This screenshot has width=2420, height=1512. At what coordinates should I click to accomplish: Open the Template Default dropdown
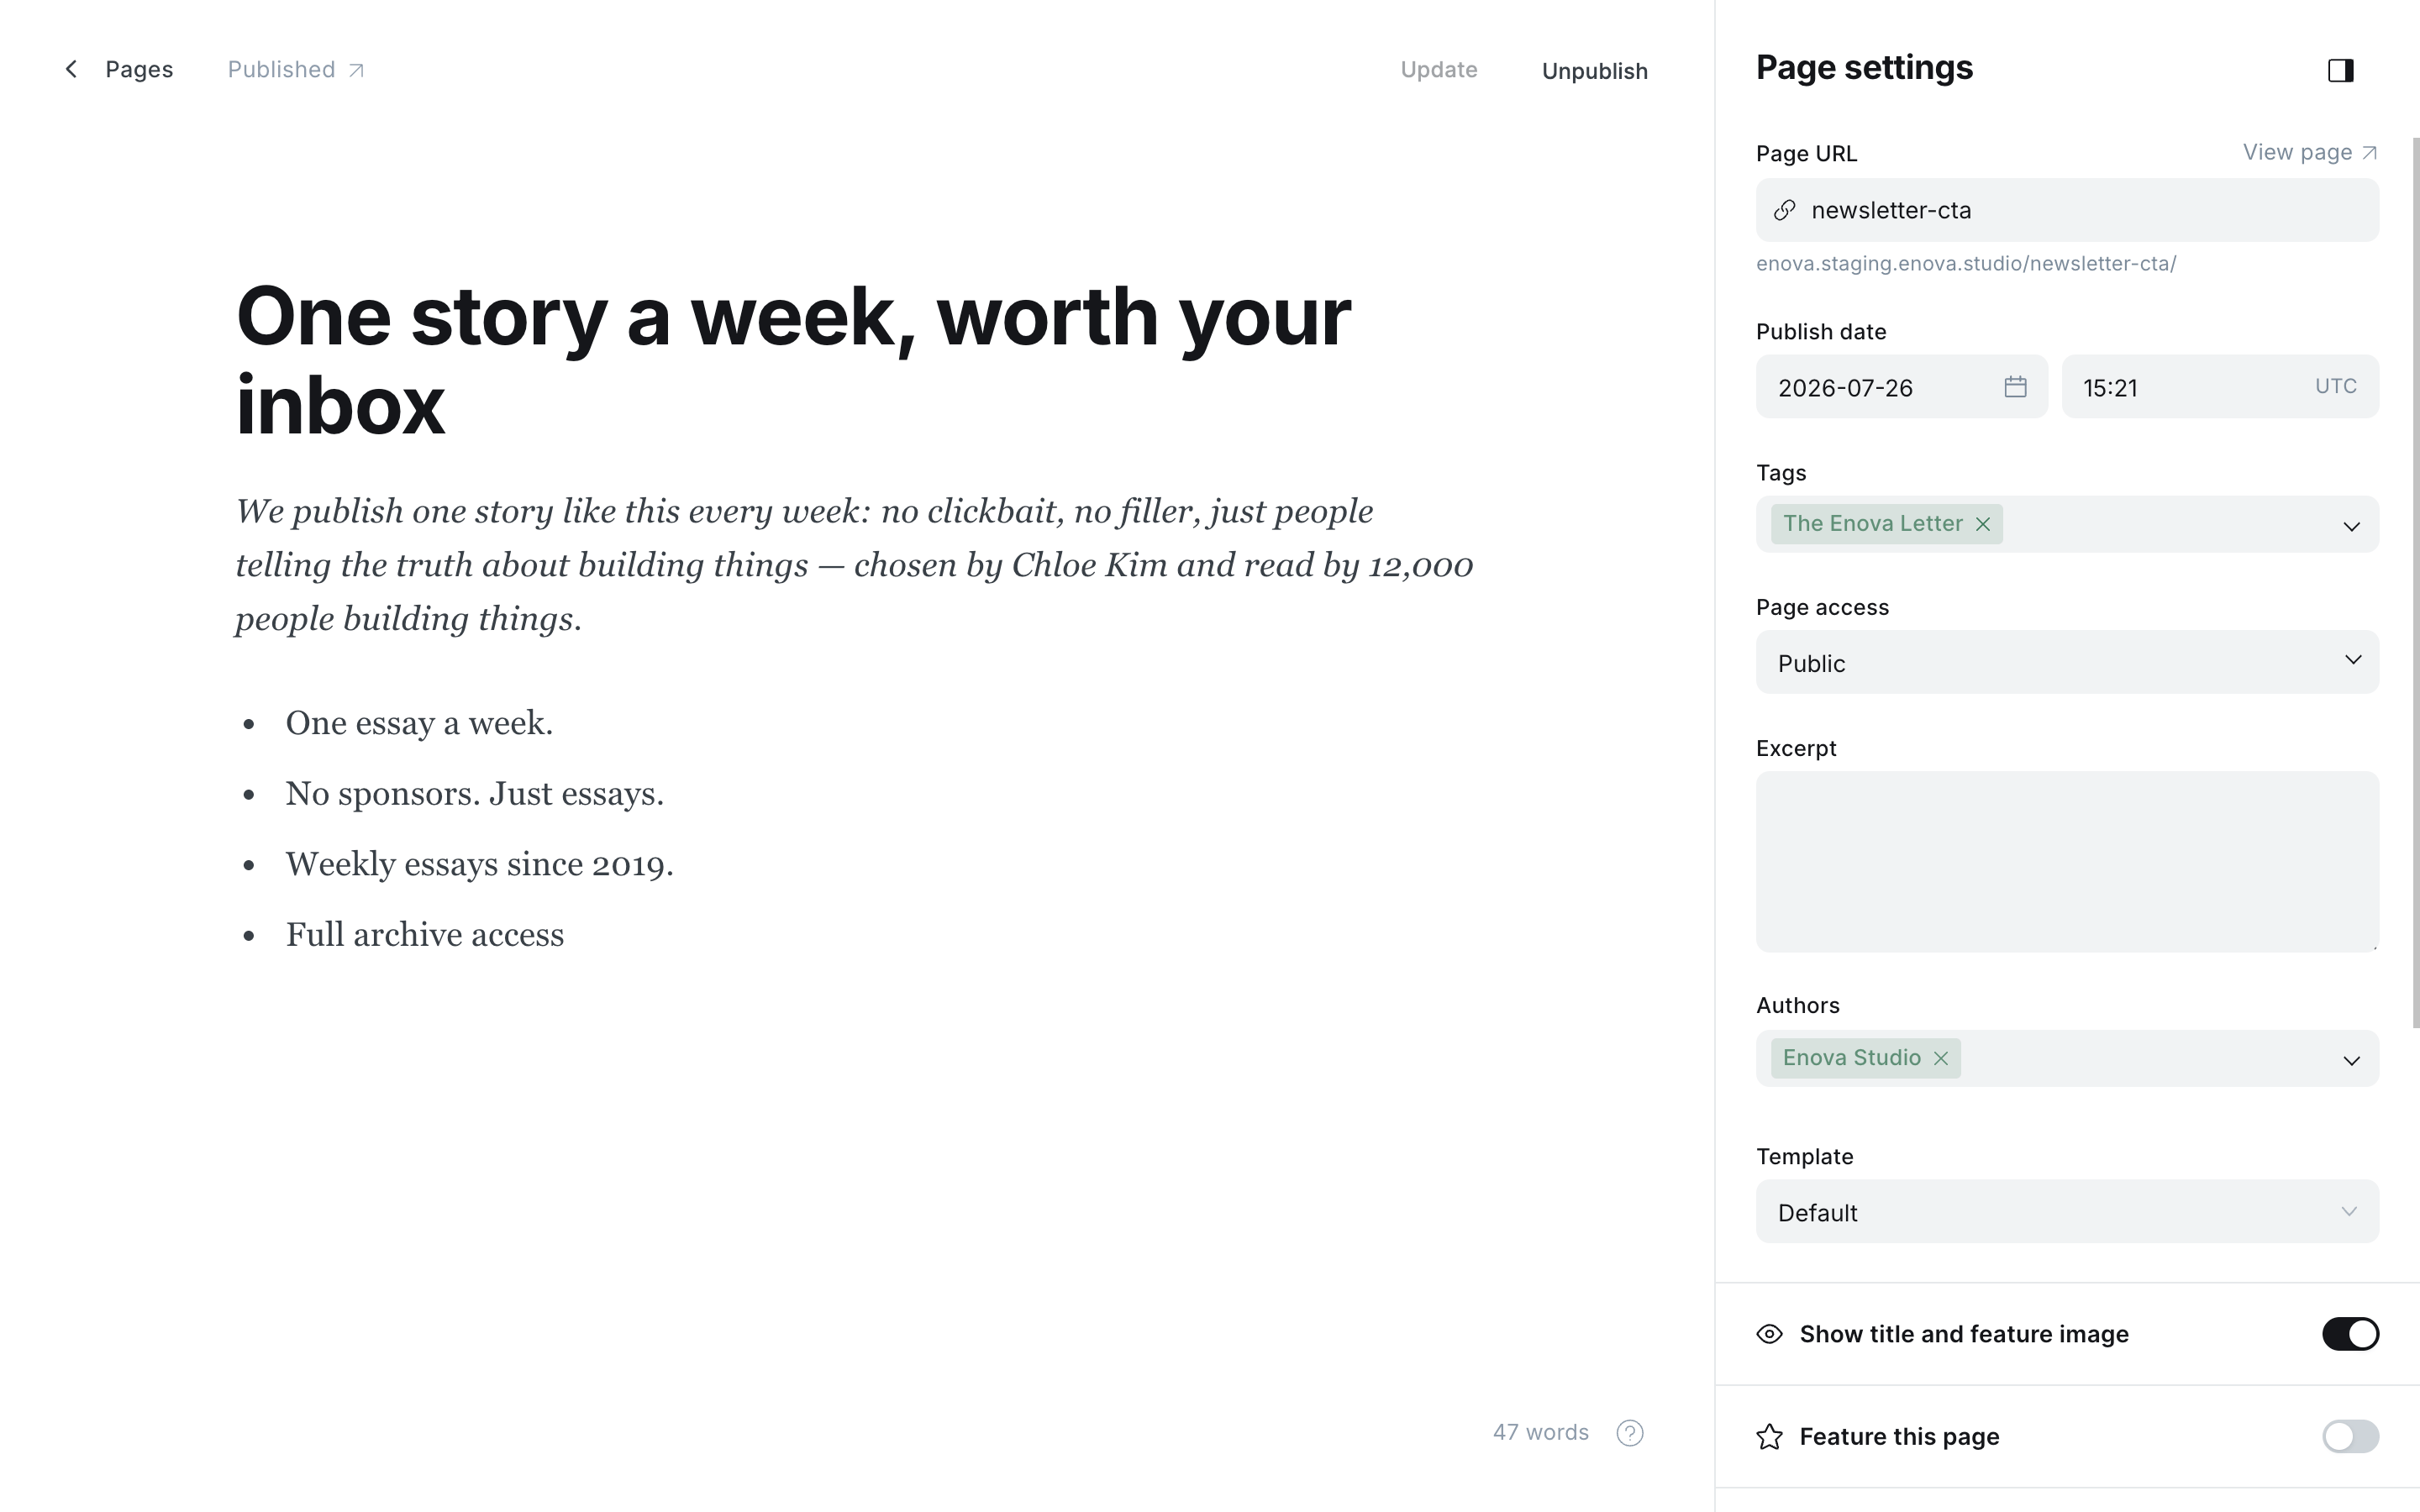(2067, 1211)
